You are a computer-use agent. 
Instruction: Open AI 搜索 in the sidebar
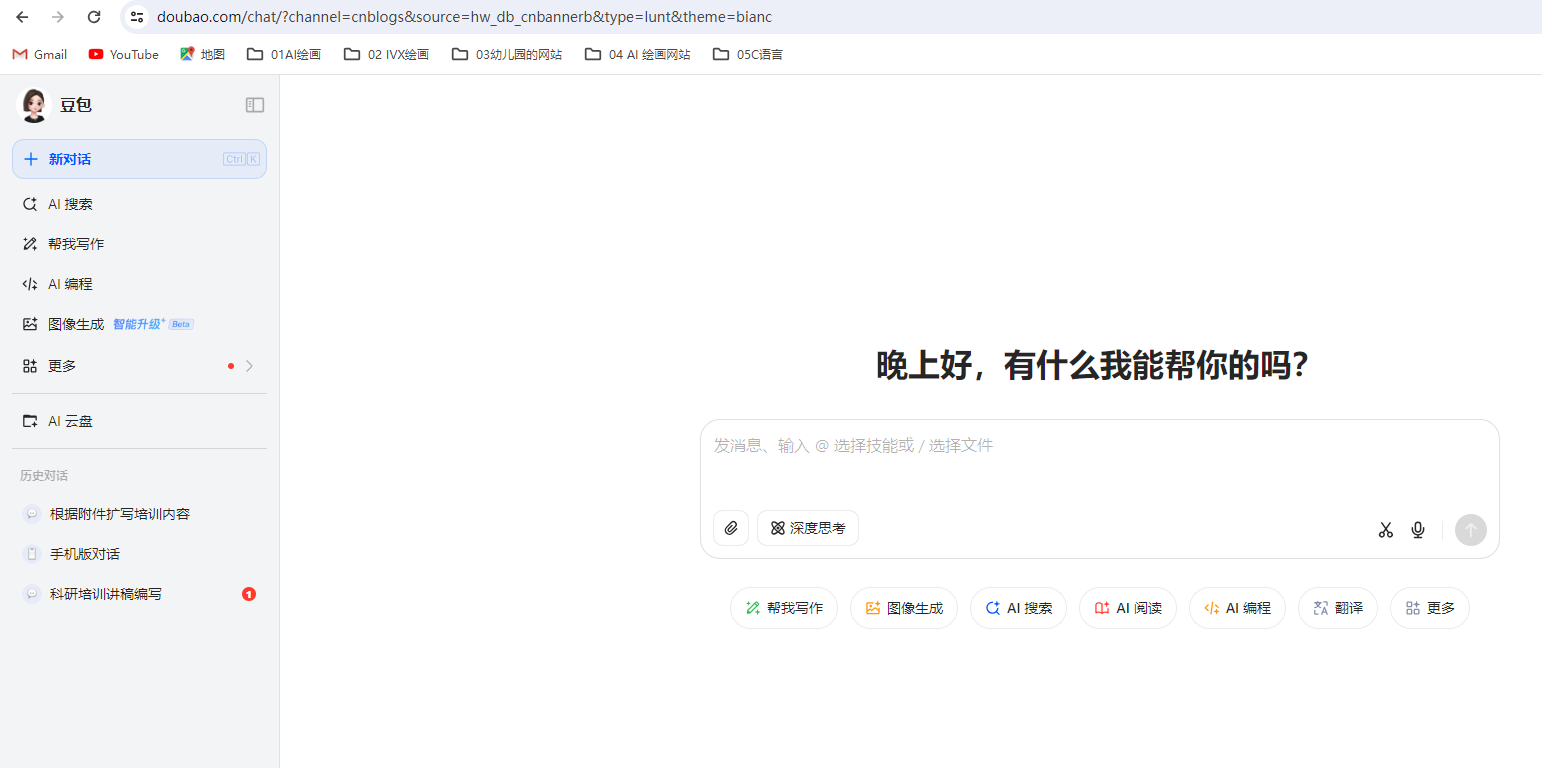tap(139, 204)
